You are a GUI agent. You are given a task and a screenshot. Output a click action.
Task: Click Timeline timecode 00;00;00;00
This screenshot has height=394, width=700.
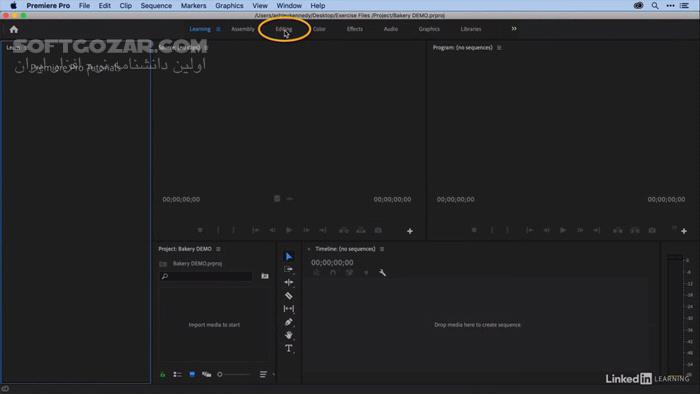click(x=332, y=263)
